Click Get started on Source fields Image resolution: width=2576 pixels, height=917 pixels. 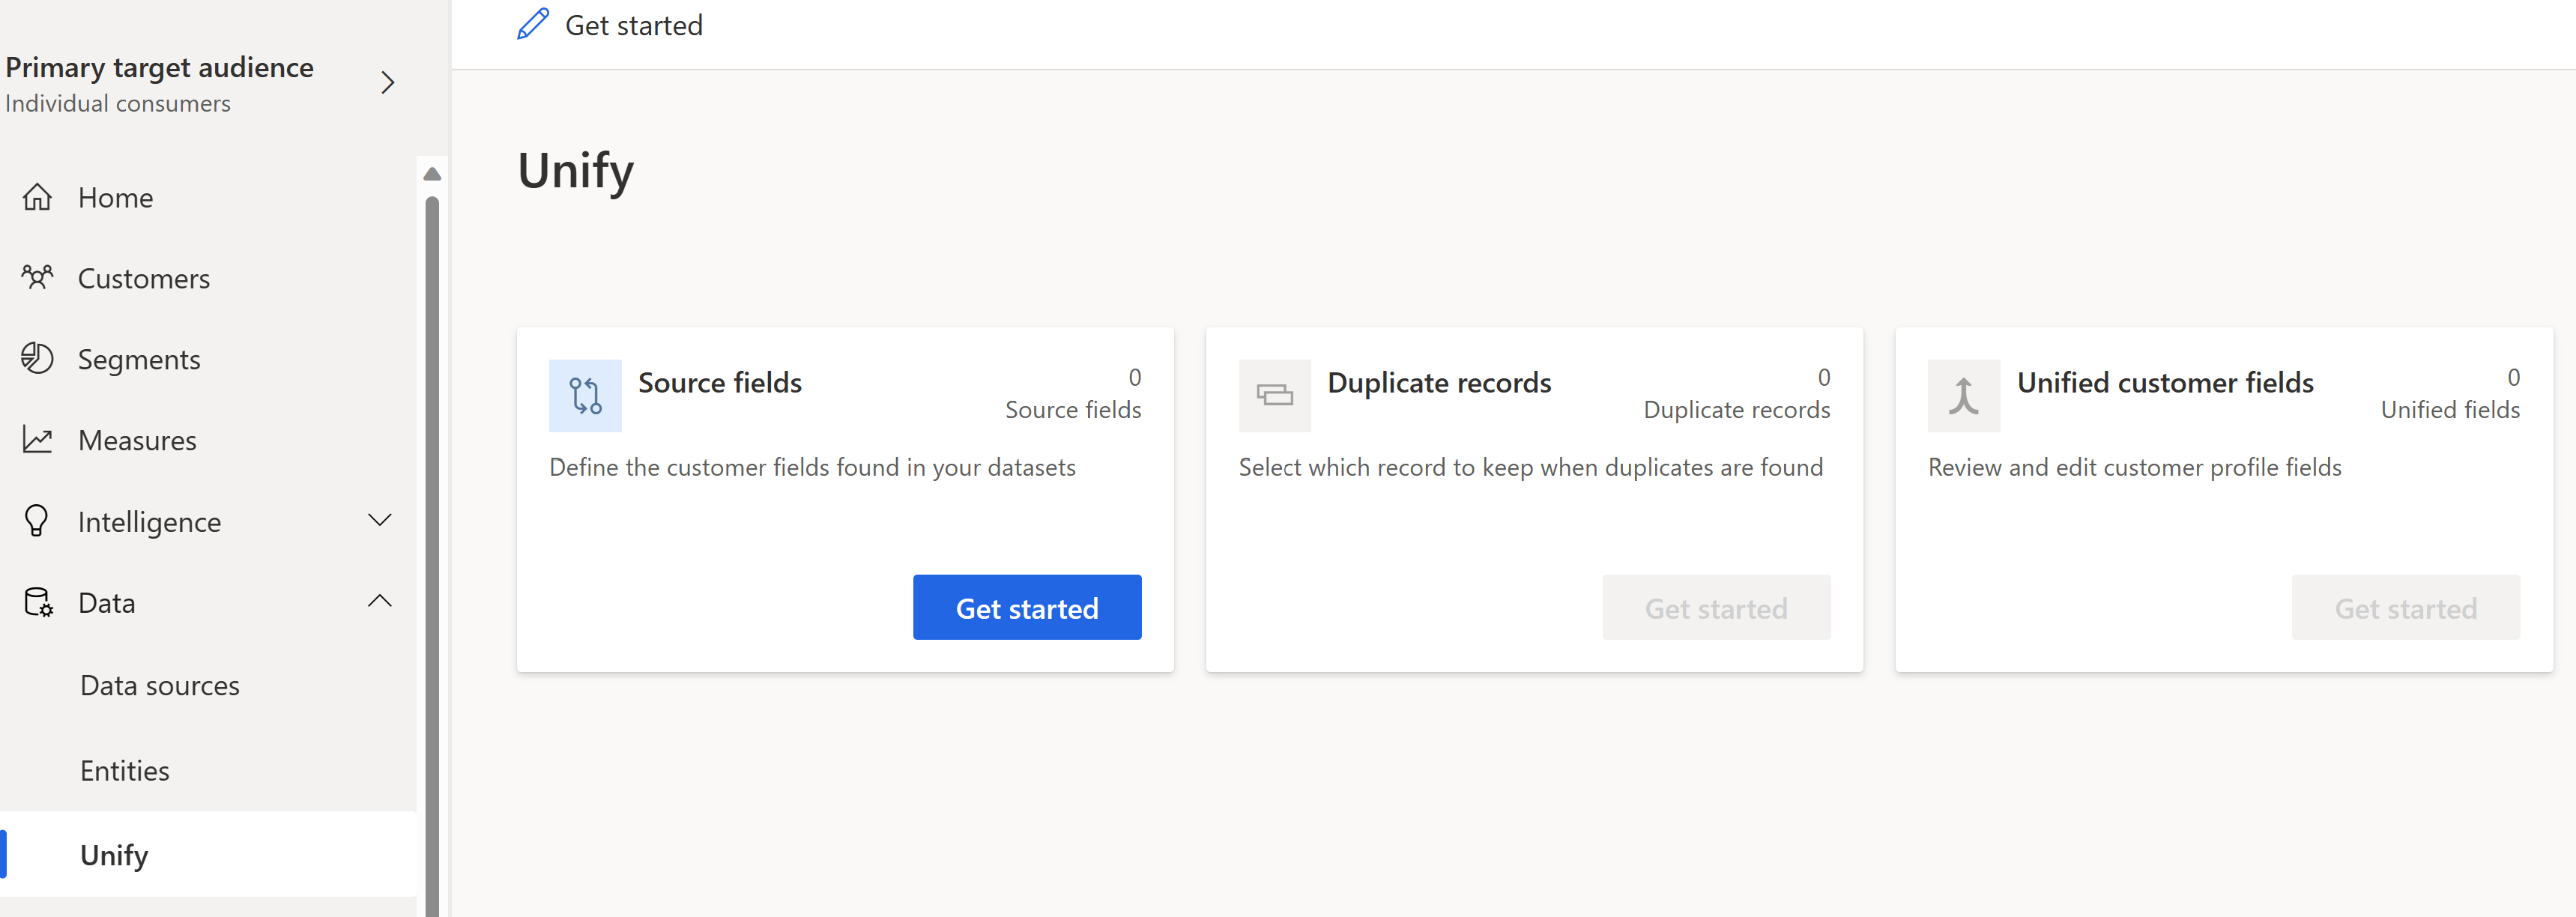click(1027, 608)
